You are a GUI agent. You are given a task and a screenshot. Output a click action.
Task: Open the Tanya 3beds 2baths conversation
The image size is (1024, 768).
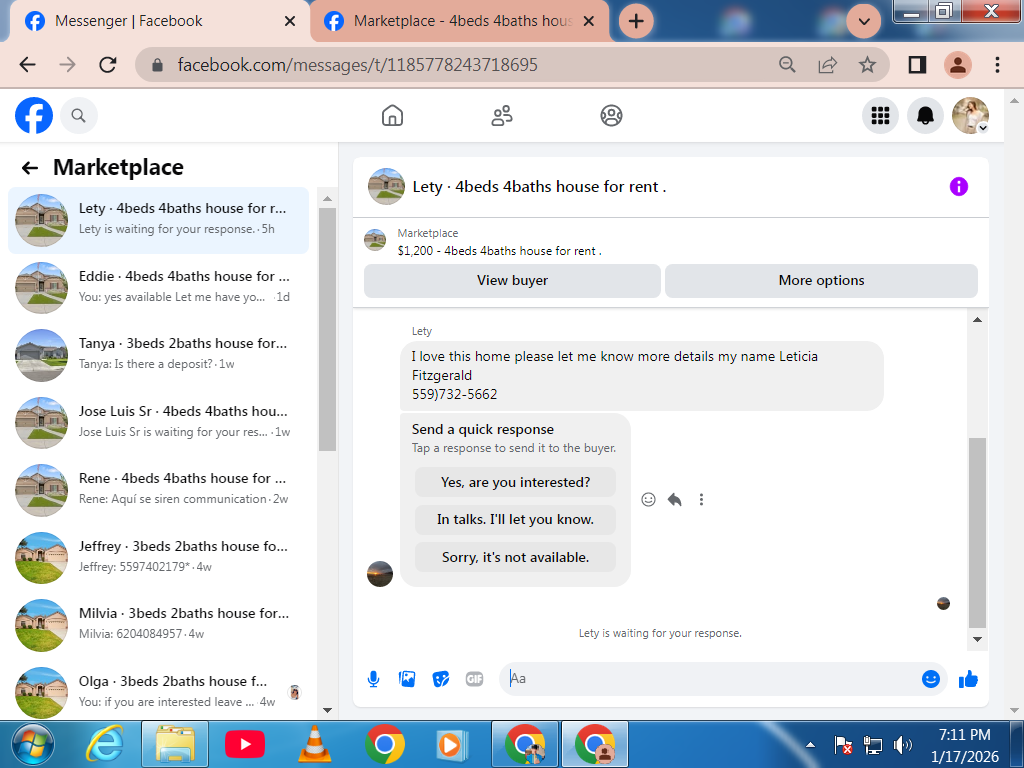159,355
